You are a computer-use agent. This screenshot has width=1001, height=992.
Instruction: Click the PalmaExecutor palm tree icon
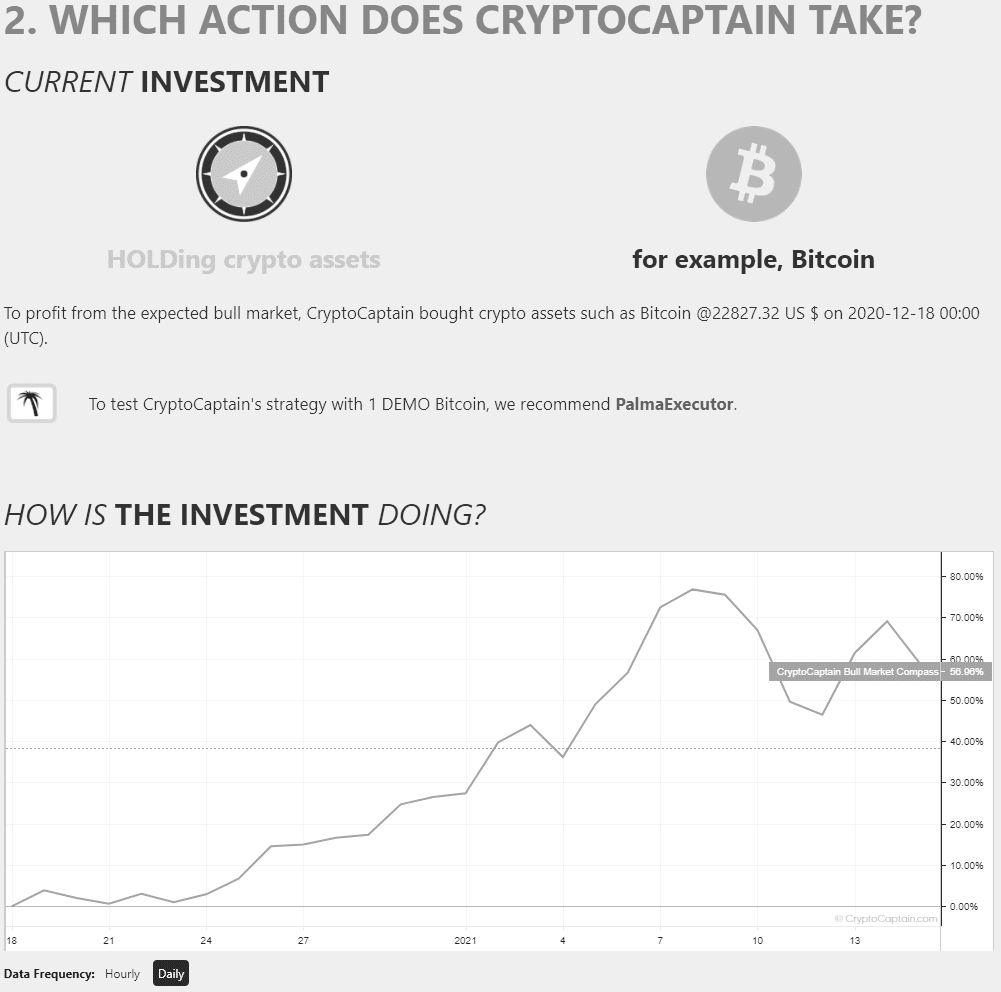coord(31,403)
